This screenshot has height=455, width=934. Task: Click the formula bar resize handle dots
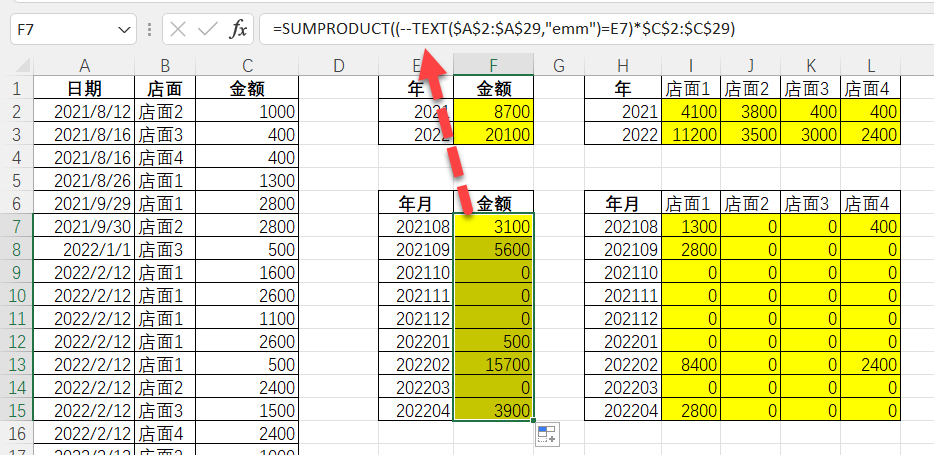(x=149, y=29)
